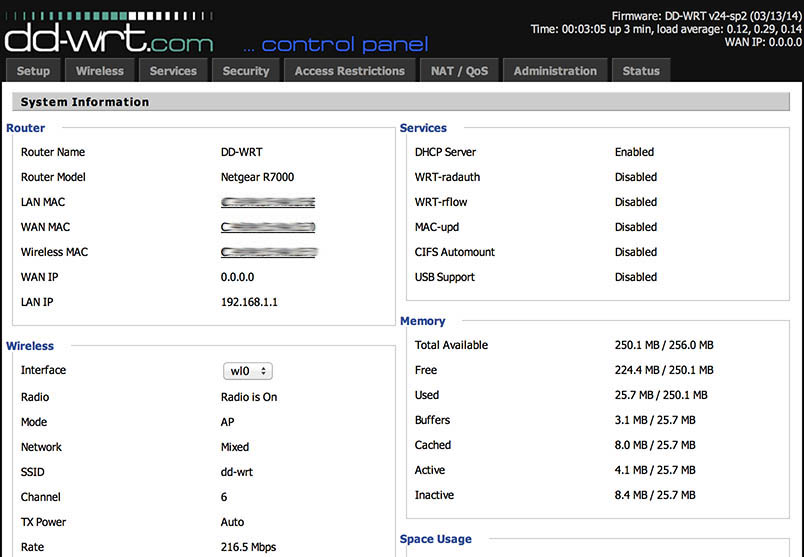Open the Administration tab
Screen dimensions: 804x557
point(555,71)
